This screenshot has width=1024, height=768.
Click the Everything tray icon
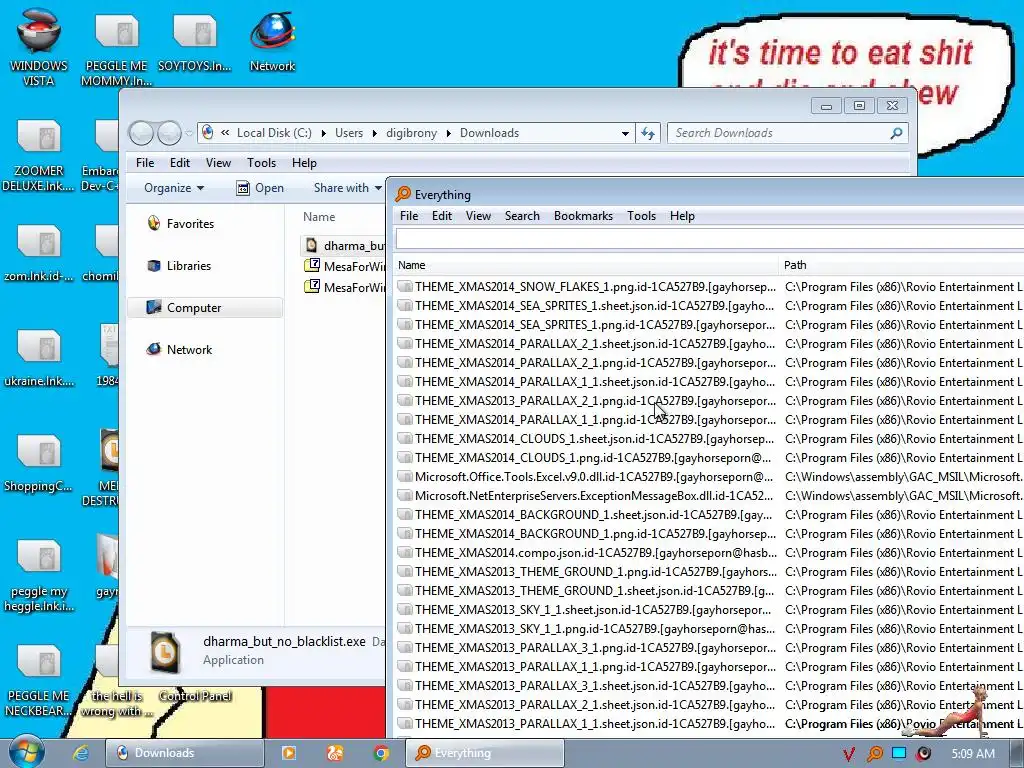[x=874, y=754]
